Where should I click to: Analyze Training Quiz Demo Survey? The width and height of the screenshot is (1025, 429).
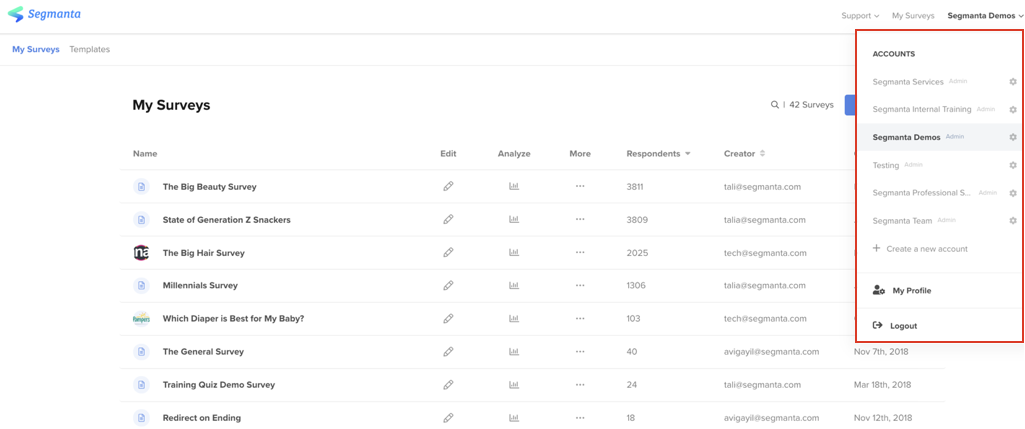[x=514, y=385]
